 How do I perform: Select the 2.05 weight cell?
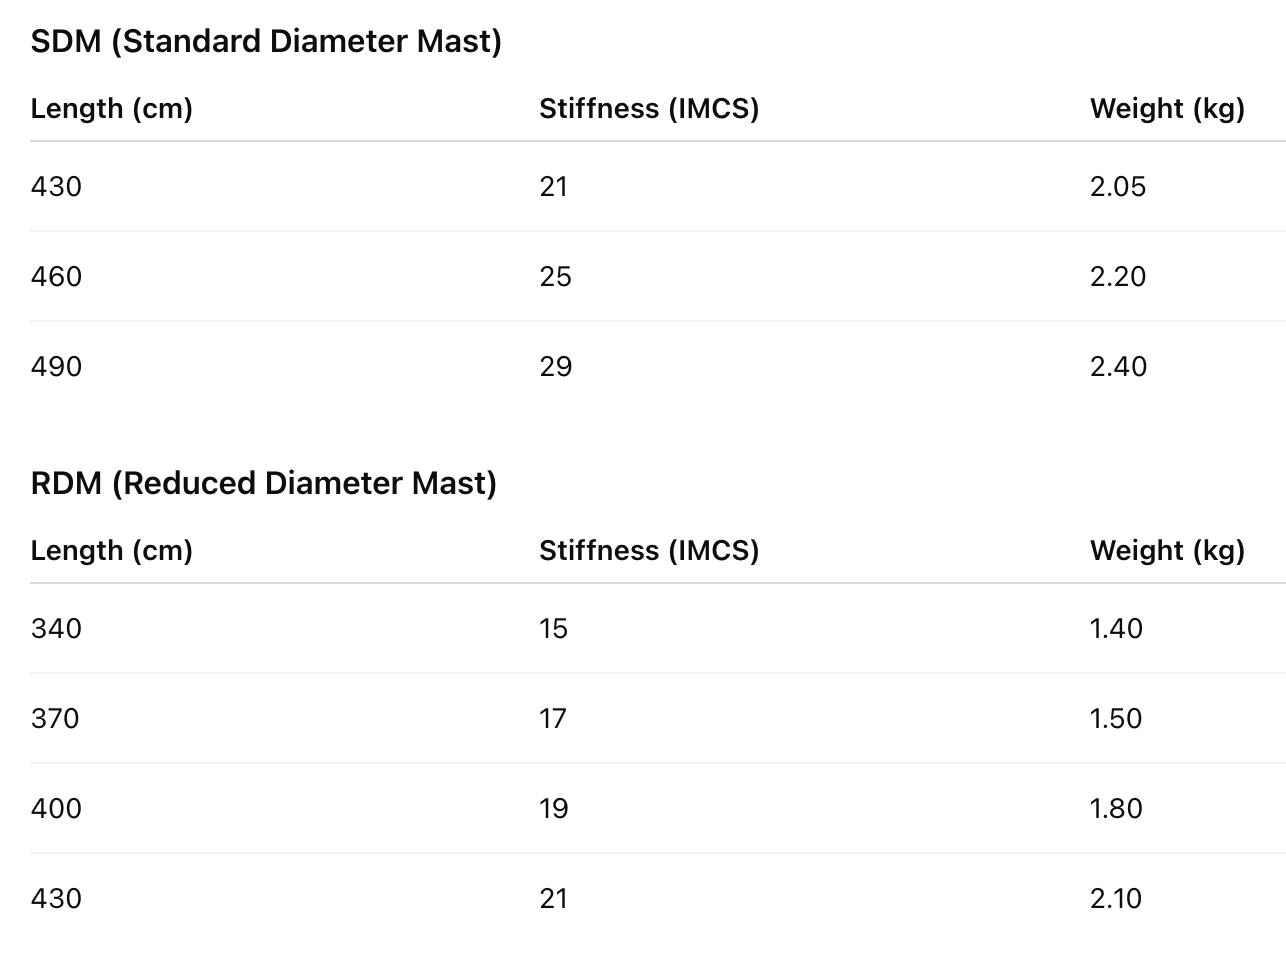(x=1118, y=186)
